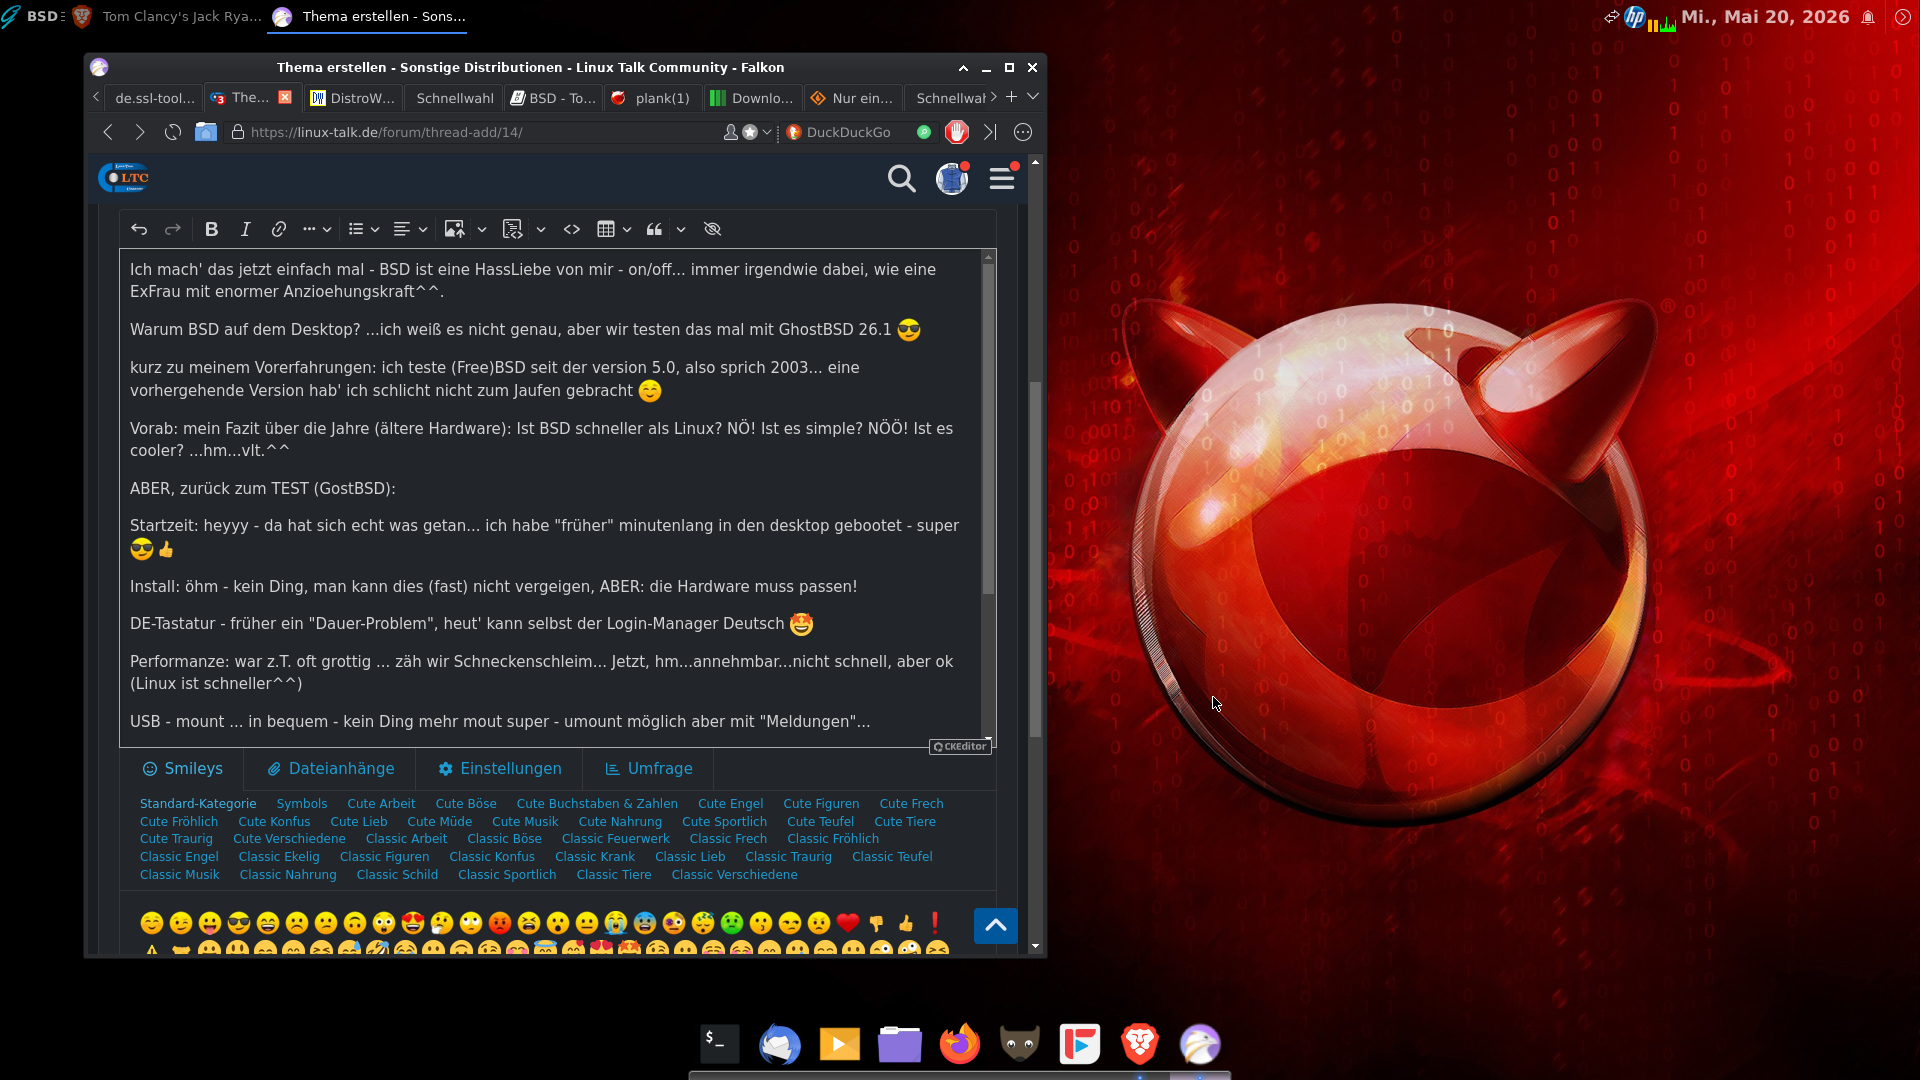
Task: Launch Brave browser from the dock
Action: [x=1140, y=1044]
